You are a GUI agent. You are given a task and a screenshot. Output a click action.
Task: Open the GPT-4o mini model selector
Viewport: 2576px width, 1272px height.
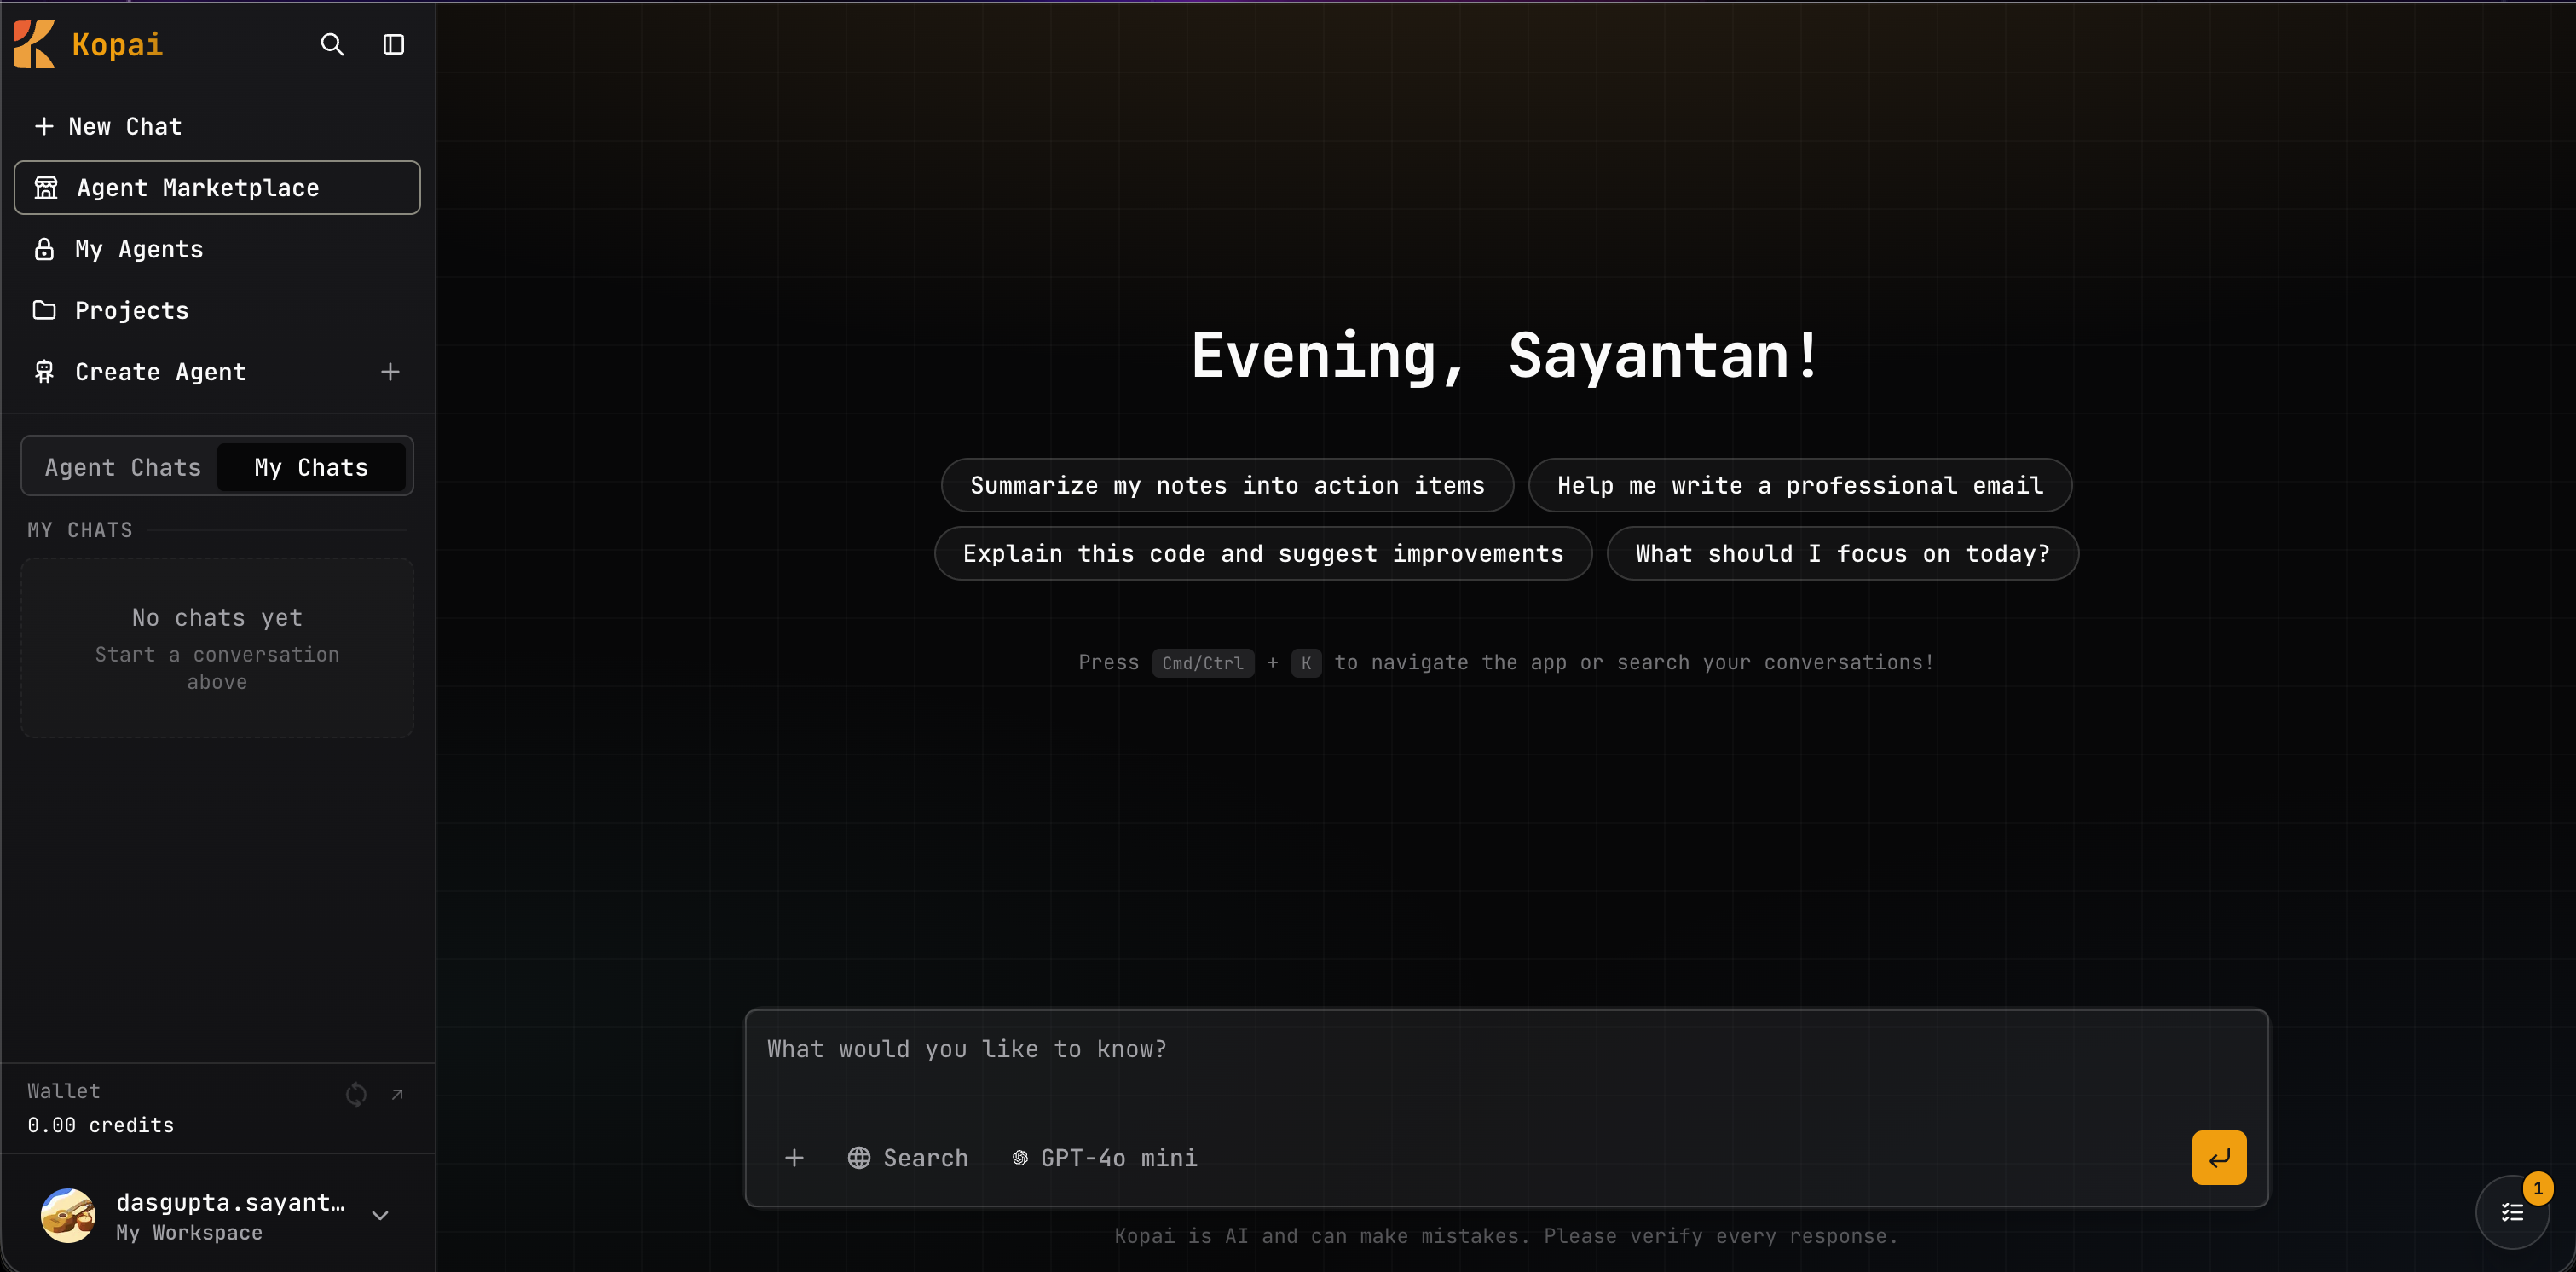(1104, 1158)
